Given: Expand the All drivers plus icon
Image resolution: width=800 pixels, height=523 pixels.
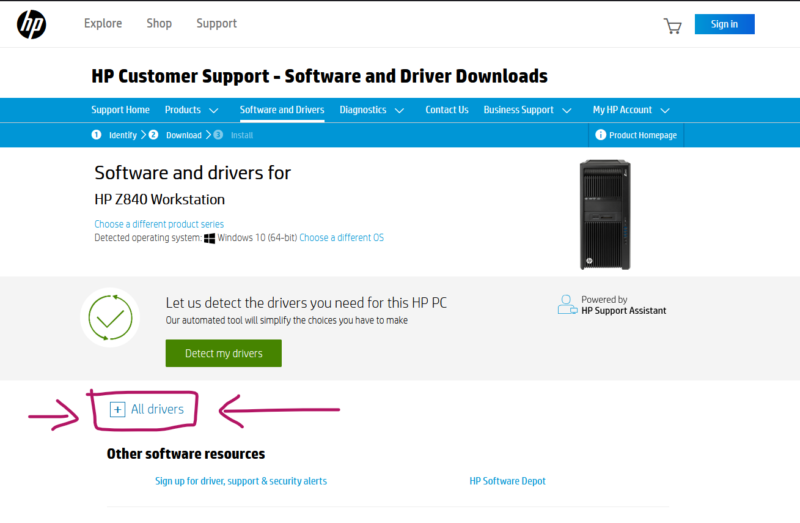Looking at the screenshot, I should tap(117, 409).
